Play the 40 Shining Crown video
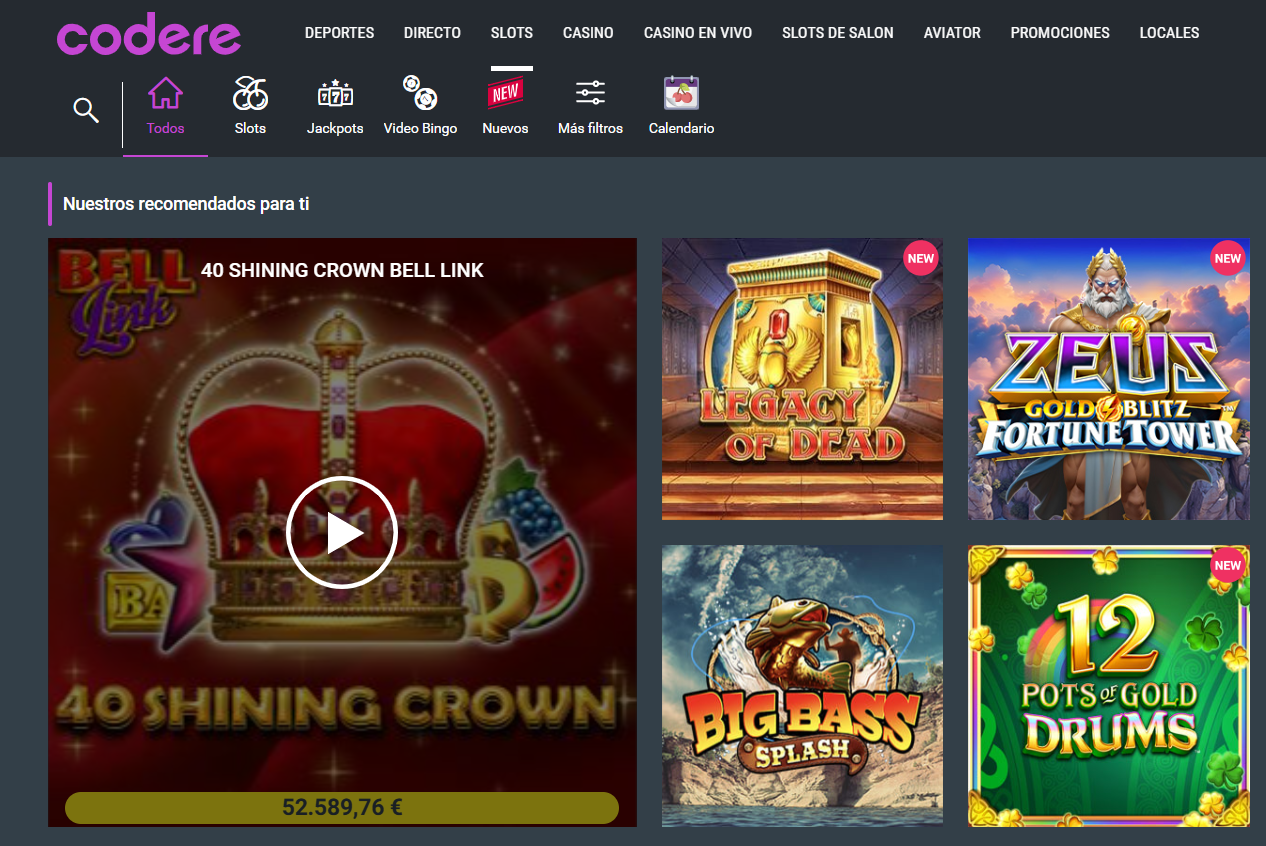Image resolution: width=1266 pixels, height=846 pixels. (342, 533)
